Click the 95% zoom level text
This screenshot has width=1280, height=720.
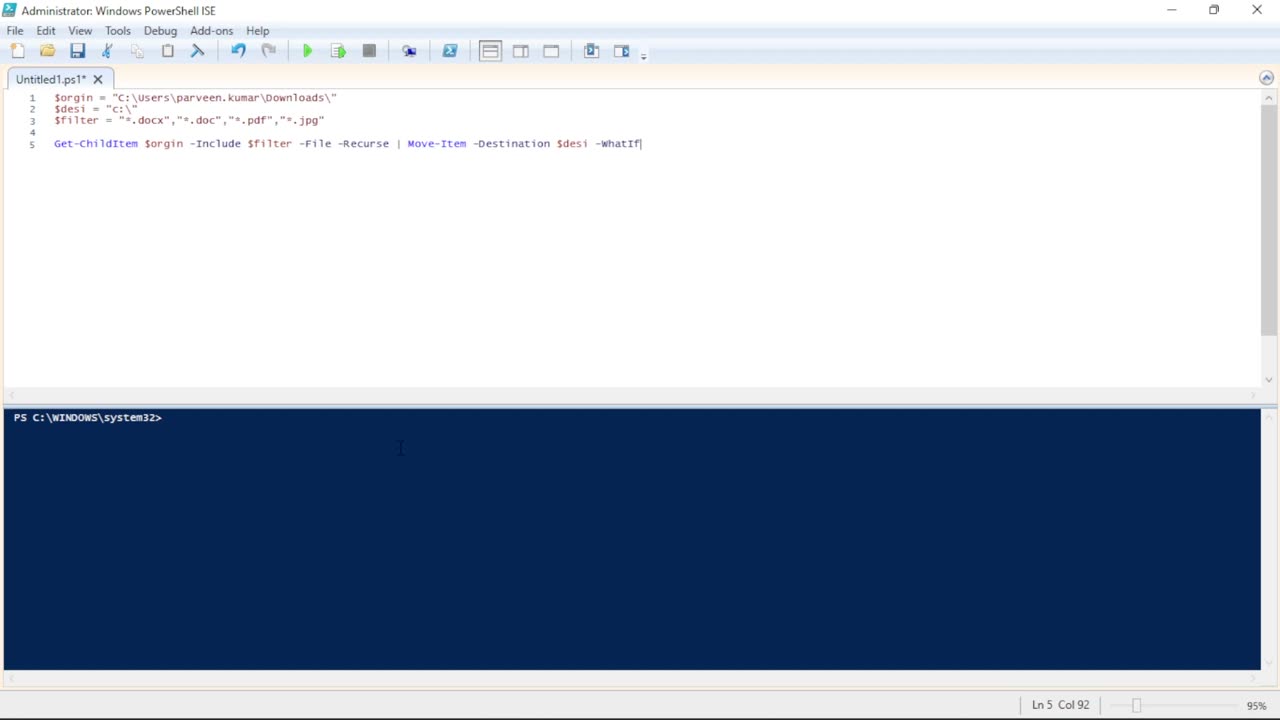(x=1256, y=706)
